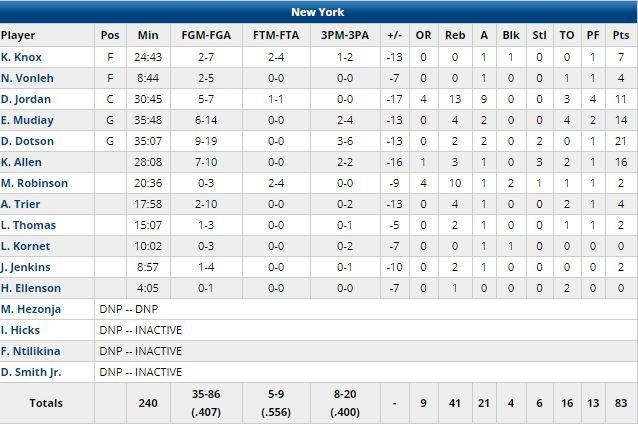This screenshot has height=425, width=638.
Task: Click M. Robinson's name
Action: (x=34, y=183)
